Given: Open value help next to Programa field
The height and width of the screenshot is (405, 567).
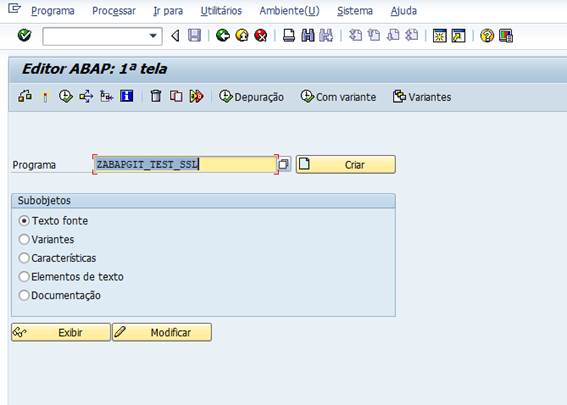Looking at the screenshot, I should (284, 165).
